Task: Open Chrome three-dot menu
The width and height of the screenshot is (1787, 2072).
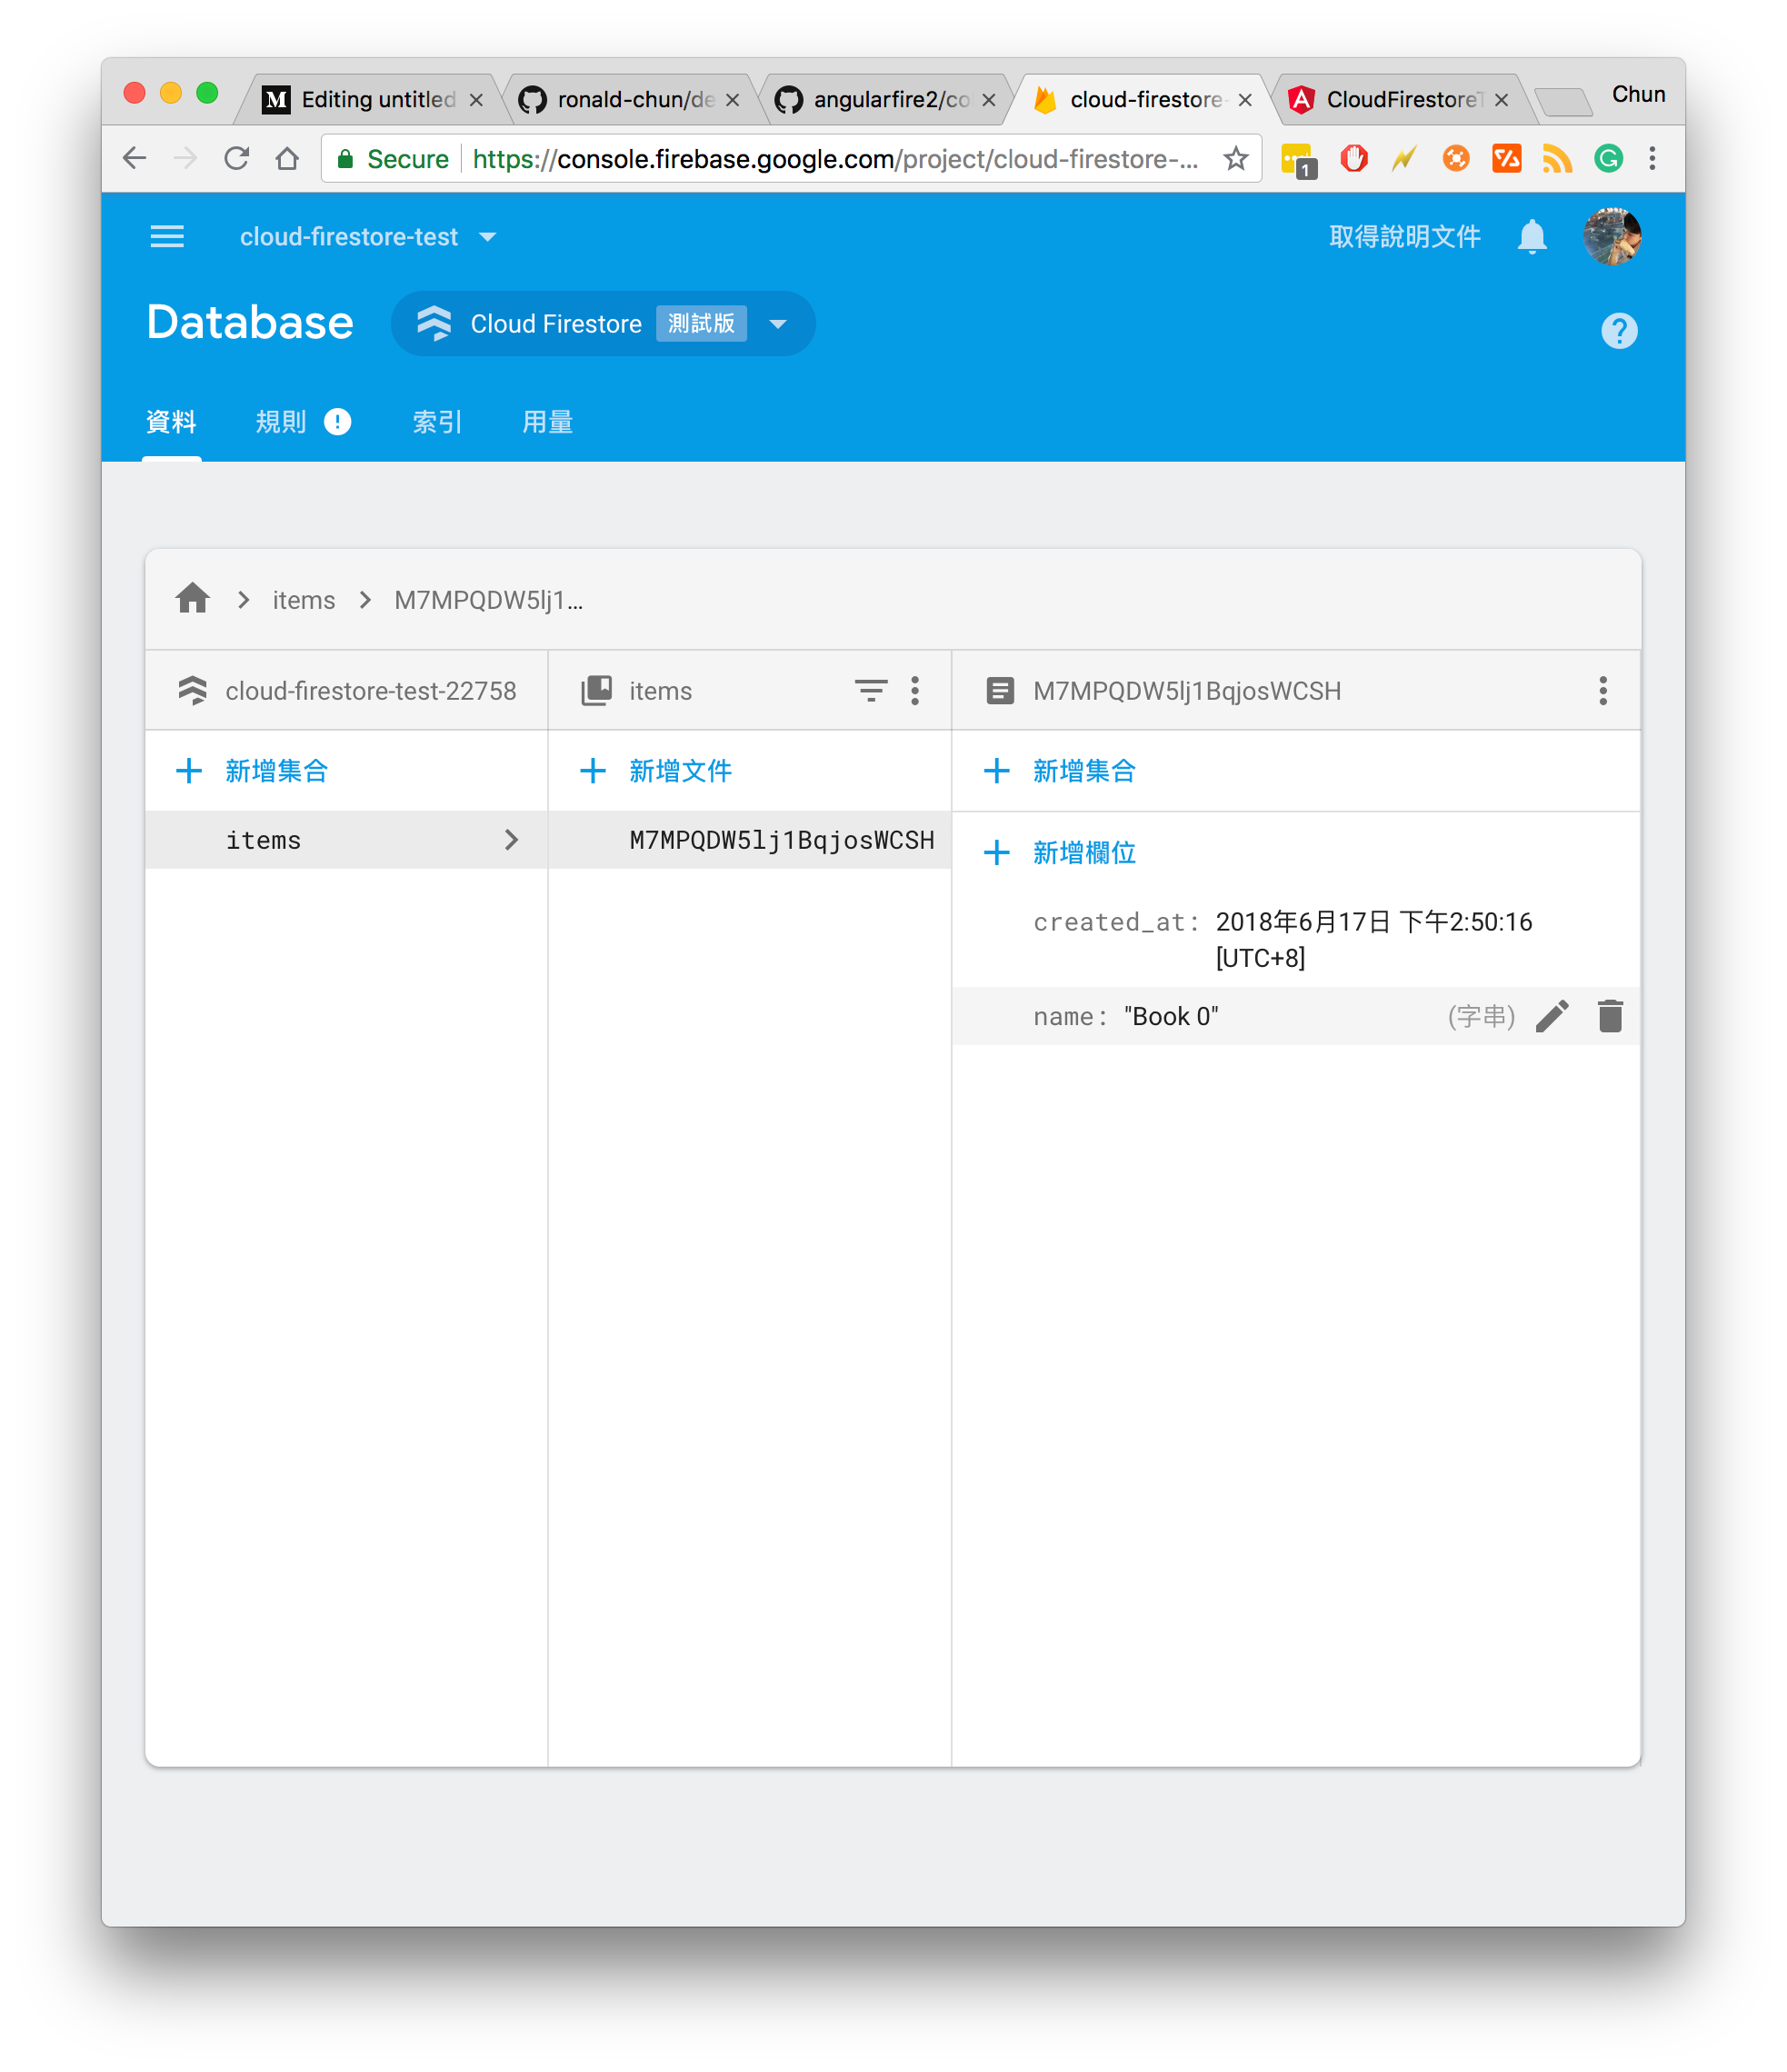Action: click(x=1651, y=158)
